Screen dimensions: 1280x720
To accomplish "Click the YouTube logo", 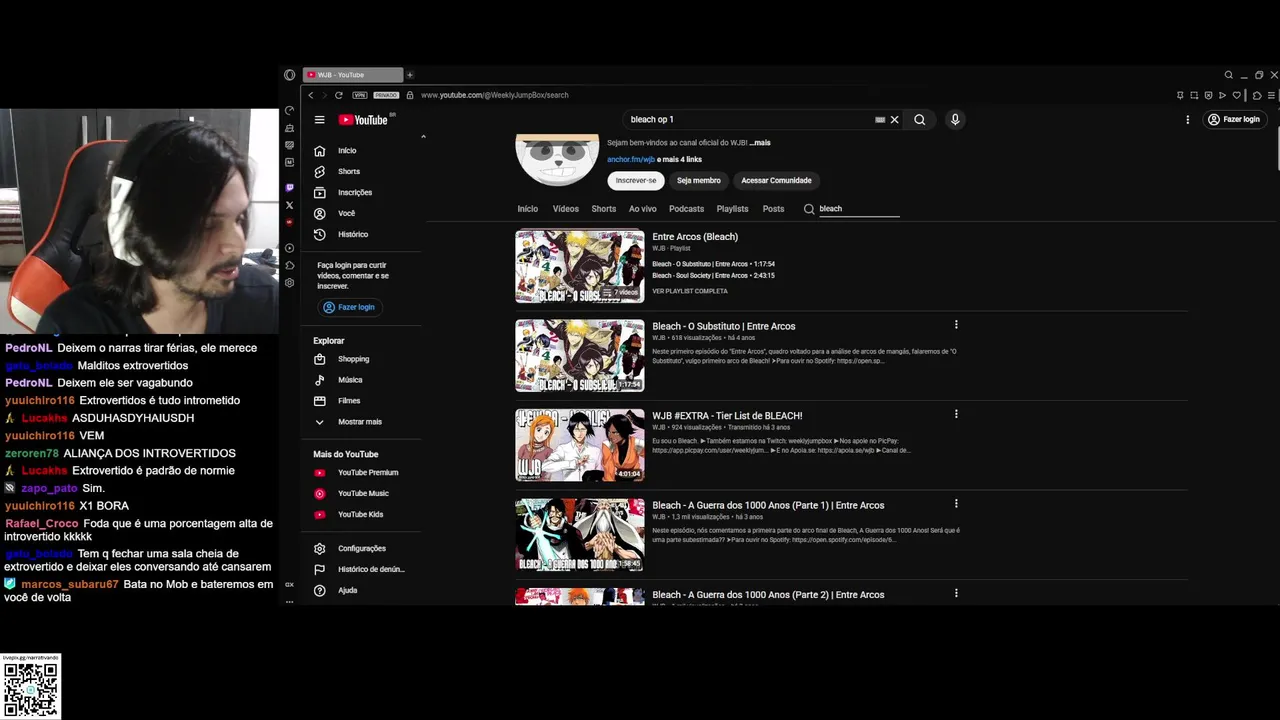I will 363,120.
